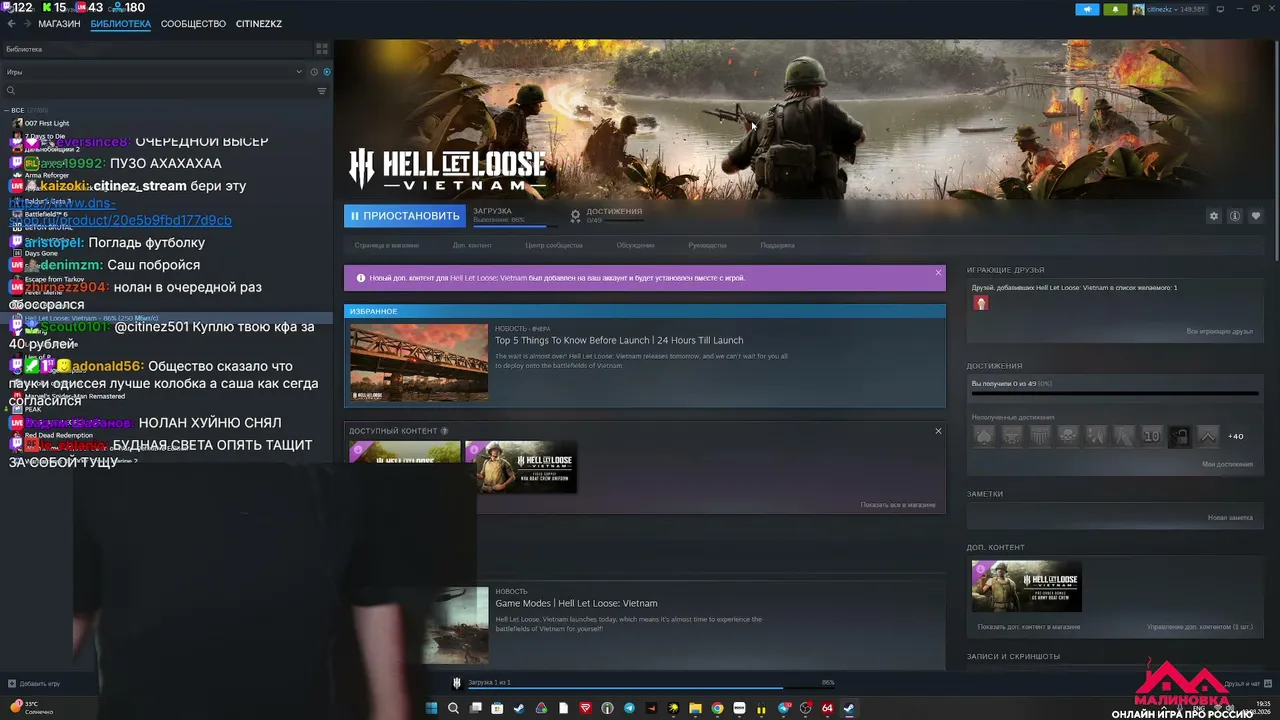Viewport: 1280px width, 720px height.
Task: Click Мои достижения link
Action: click(1227, 464)
